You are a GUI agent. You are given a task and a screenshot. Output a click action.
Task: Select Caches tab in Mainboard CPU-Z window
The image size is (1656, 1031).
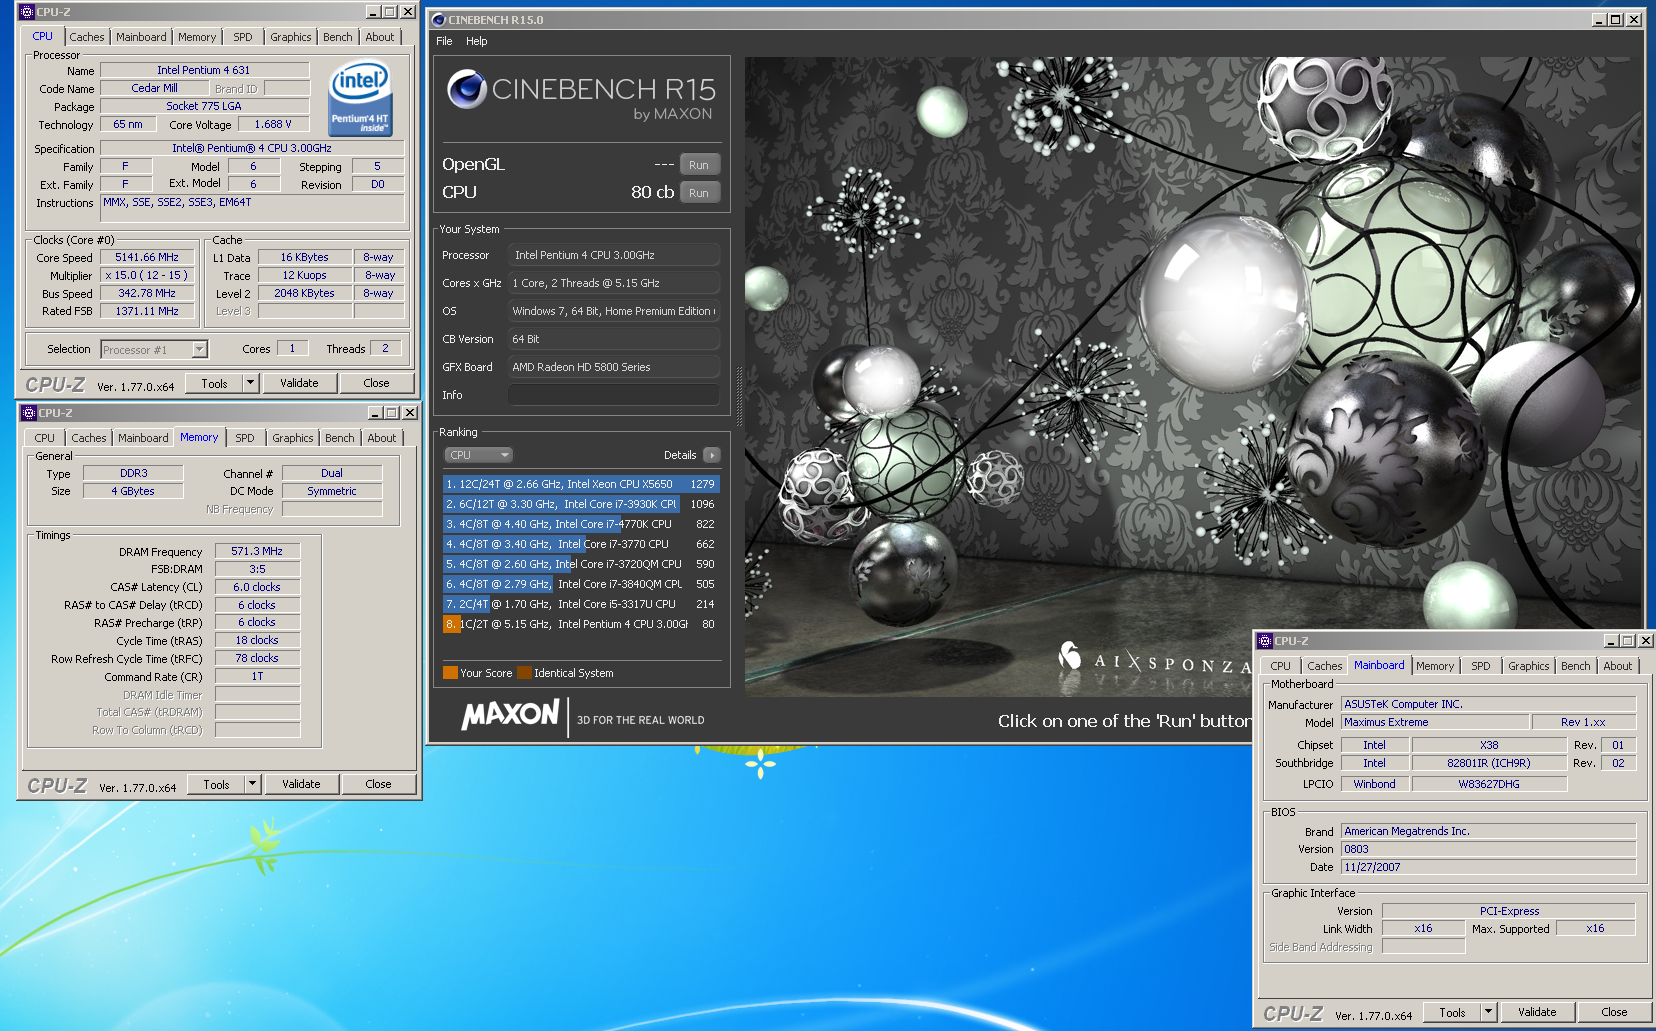tap(1325, 666)
